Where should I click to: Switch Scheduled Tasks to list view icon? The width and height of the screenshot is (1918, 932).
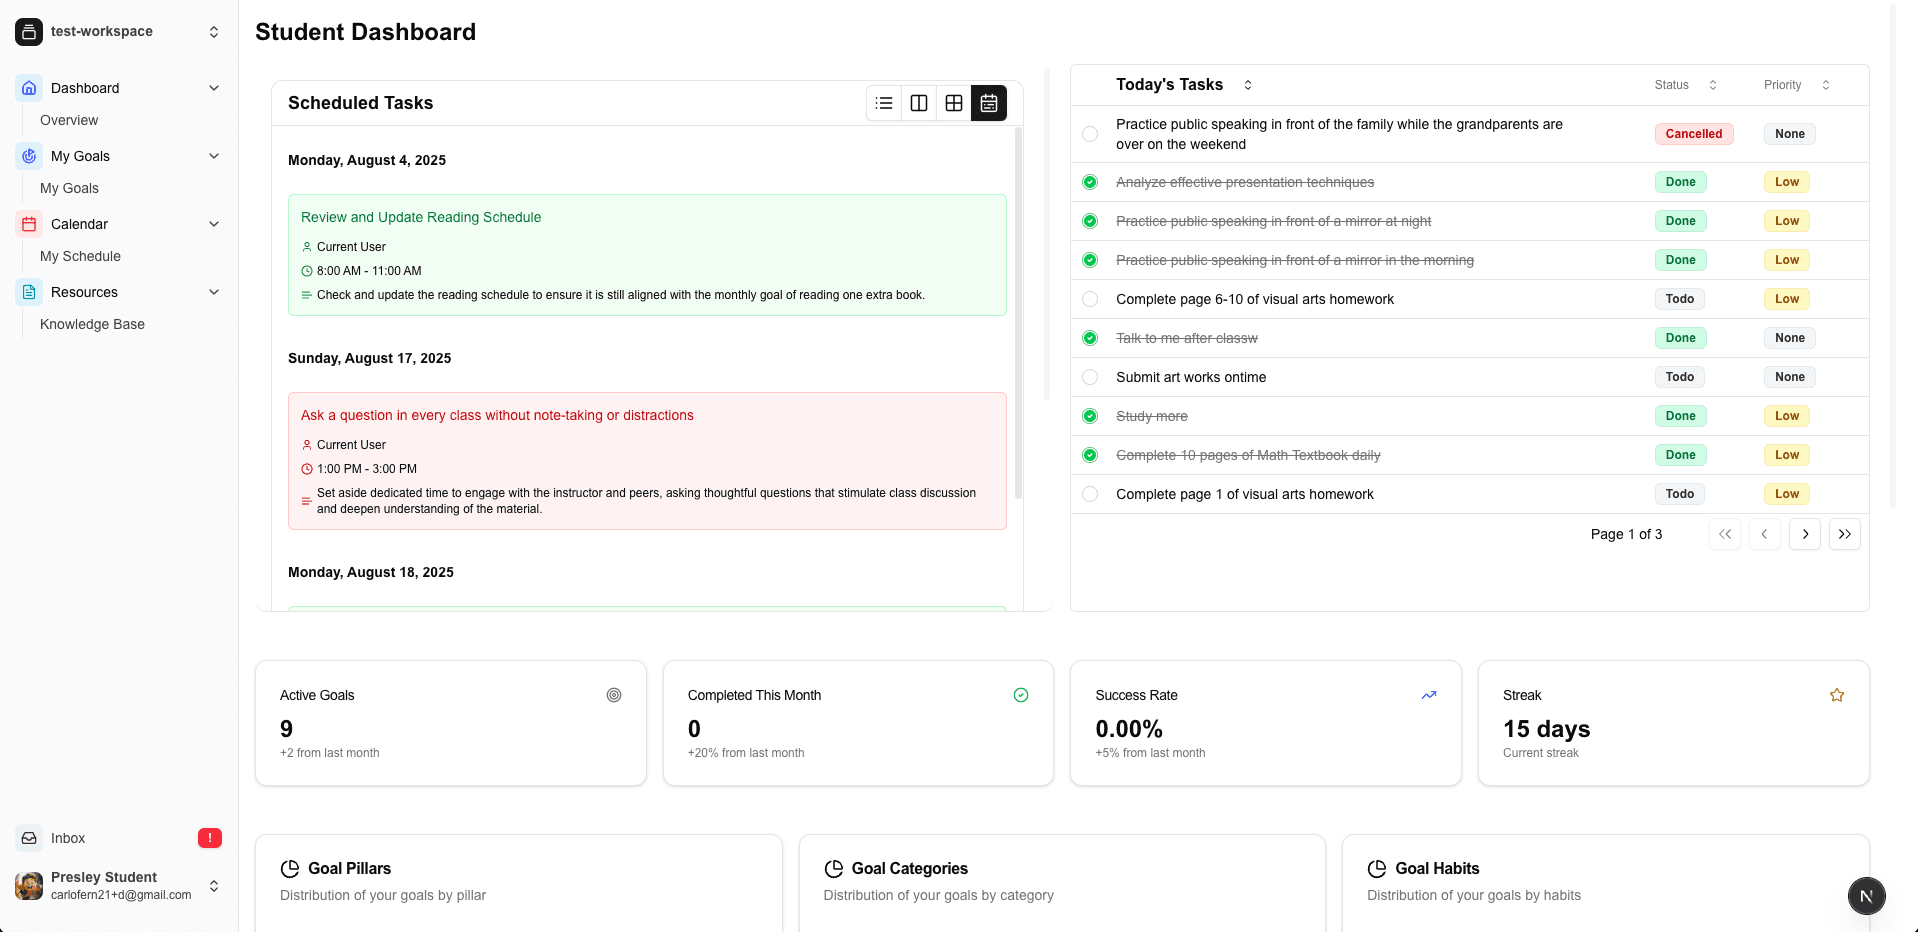tap(884, 103)
